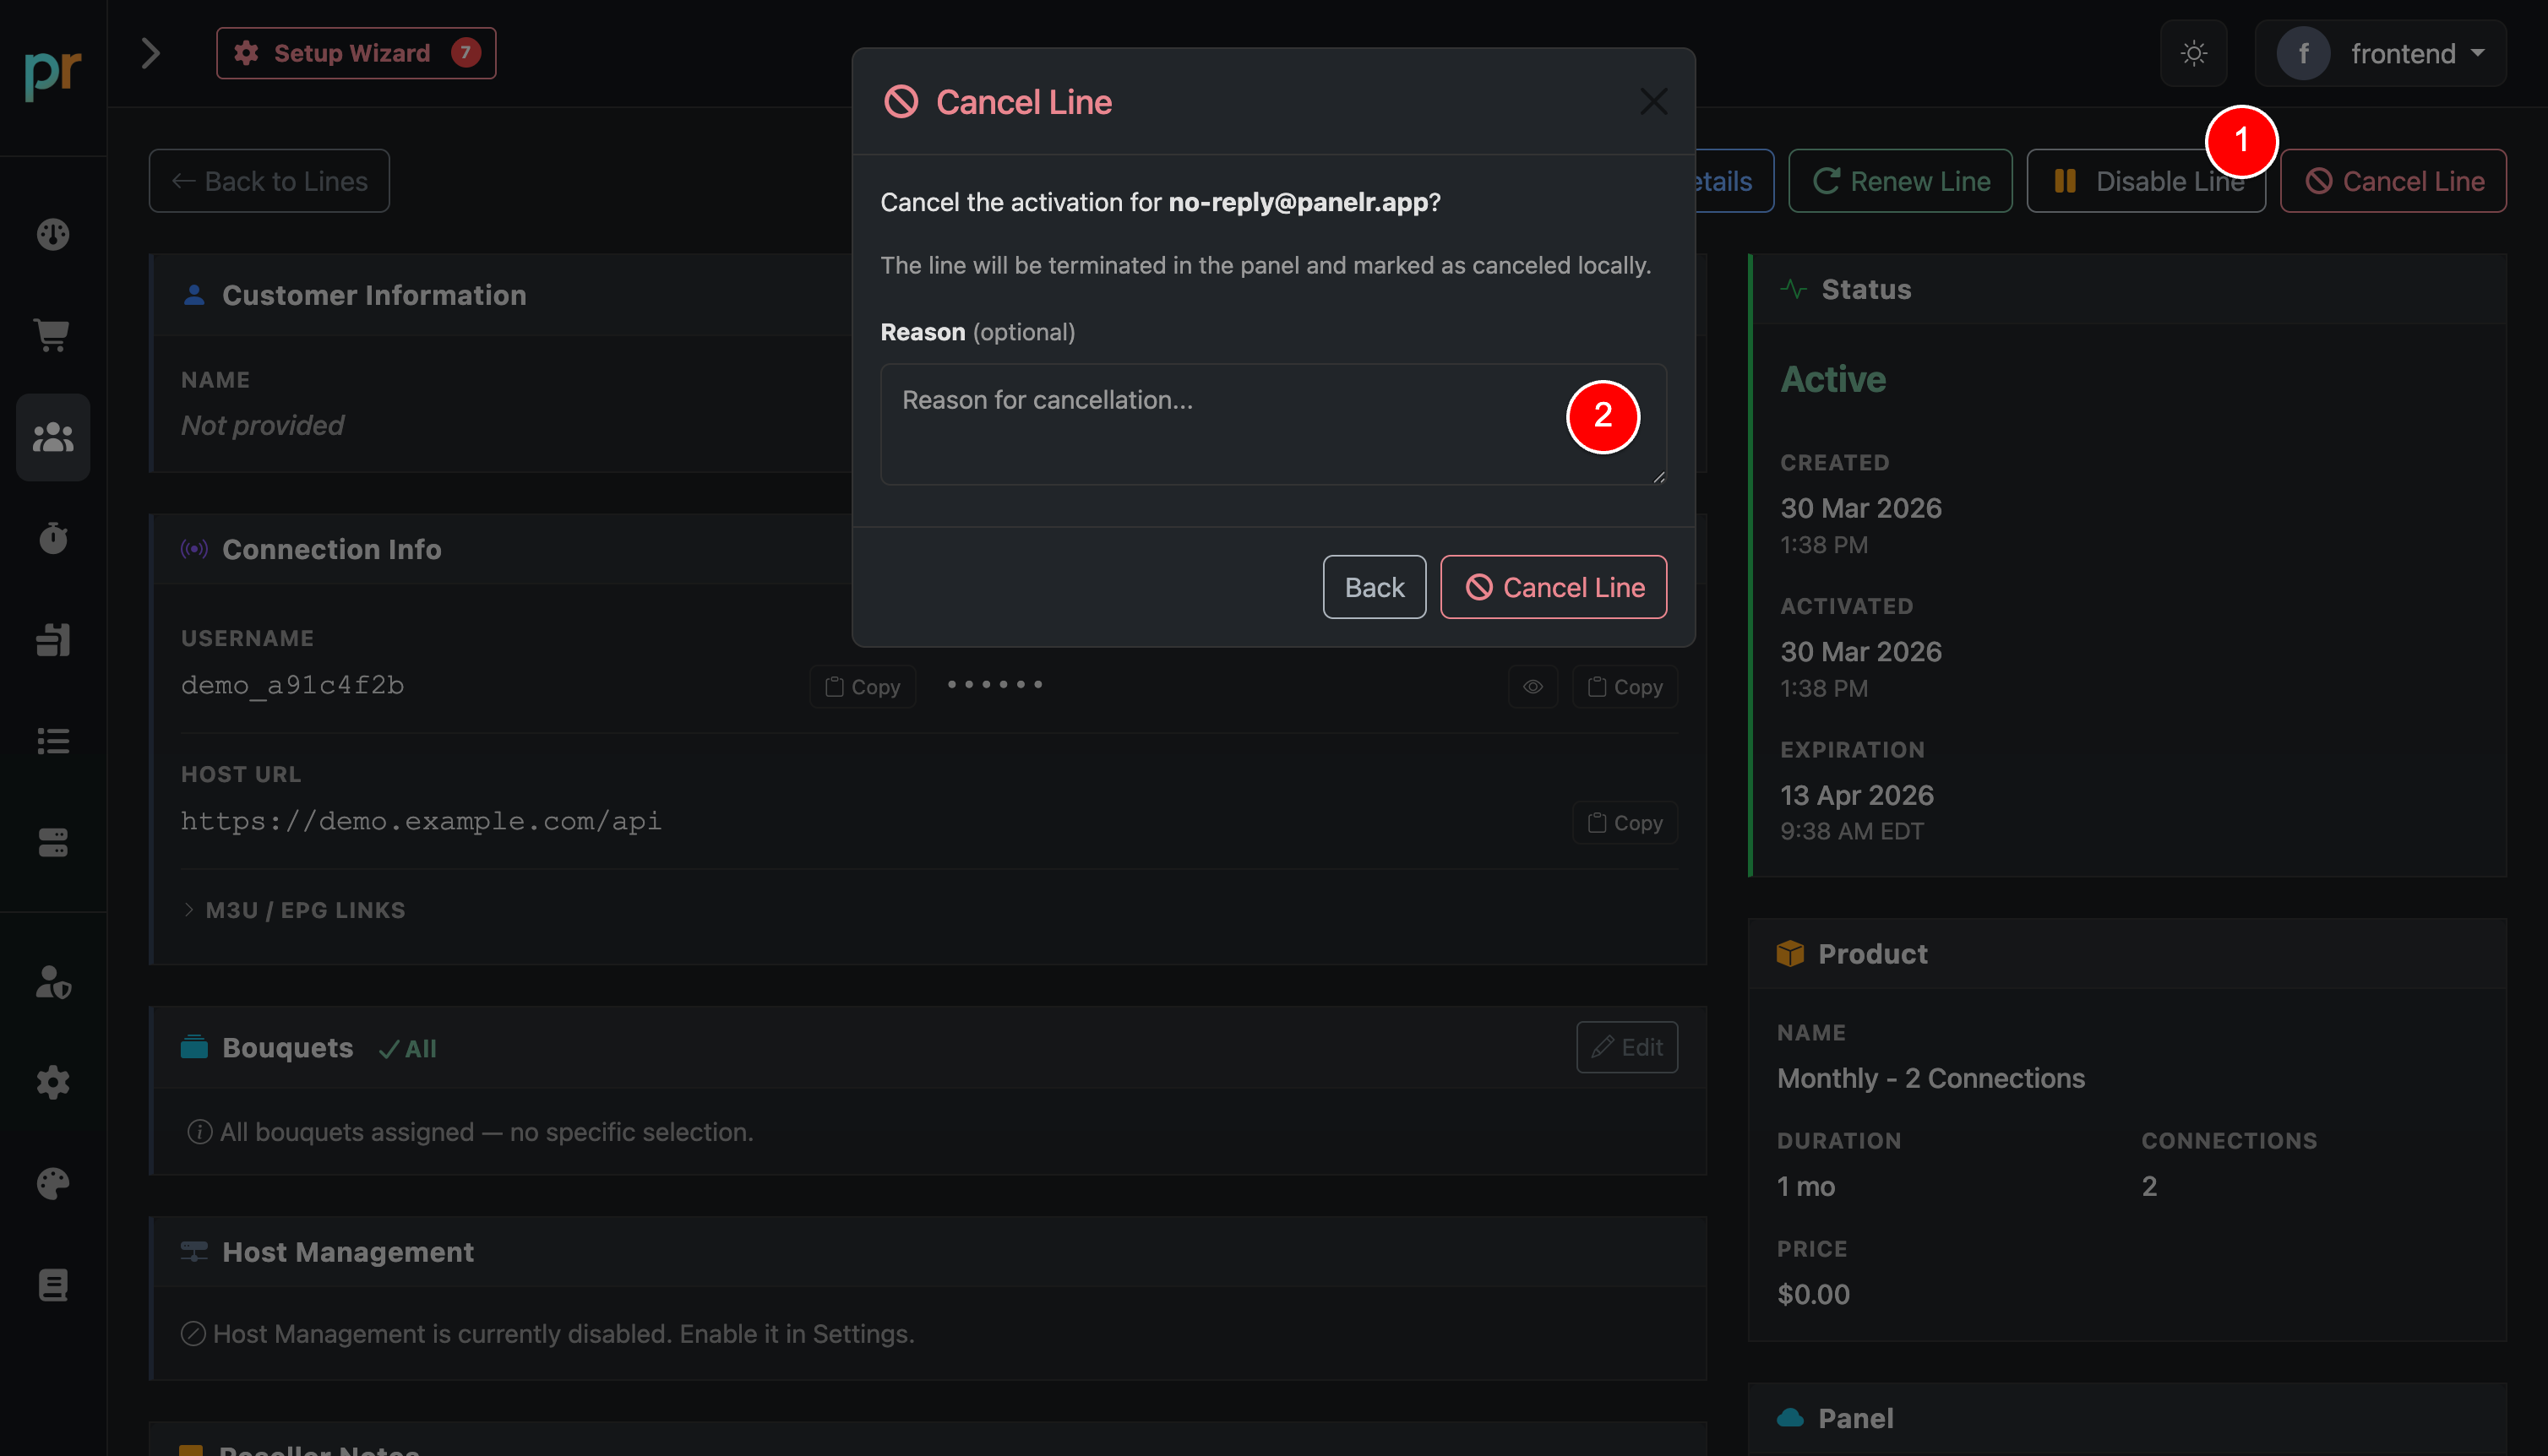2548x1456 pixels.
Task: Click the username text demo_a91c4f2b
Action: coord(292,685)
